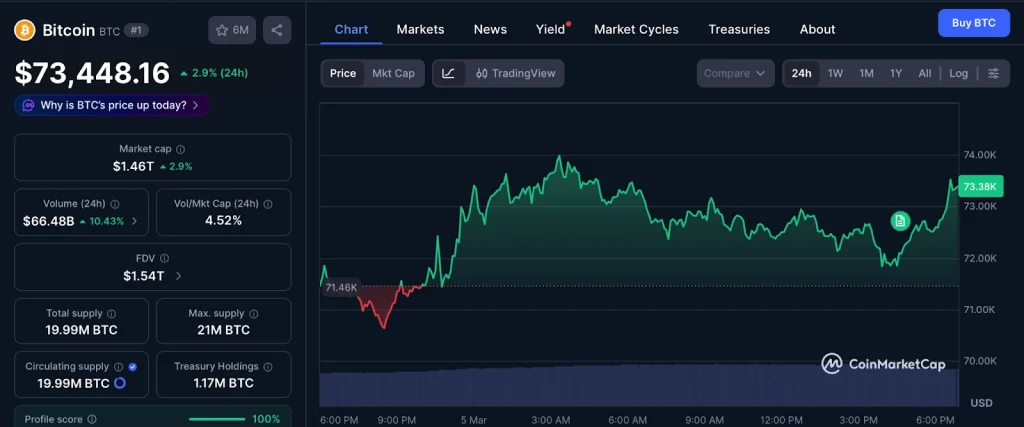Open Volume (24h) info icon
Viewport: 1024px width, 427px height.
click(x=115, y=204)
